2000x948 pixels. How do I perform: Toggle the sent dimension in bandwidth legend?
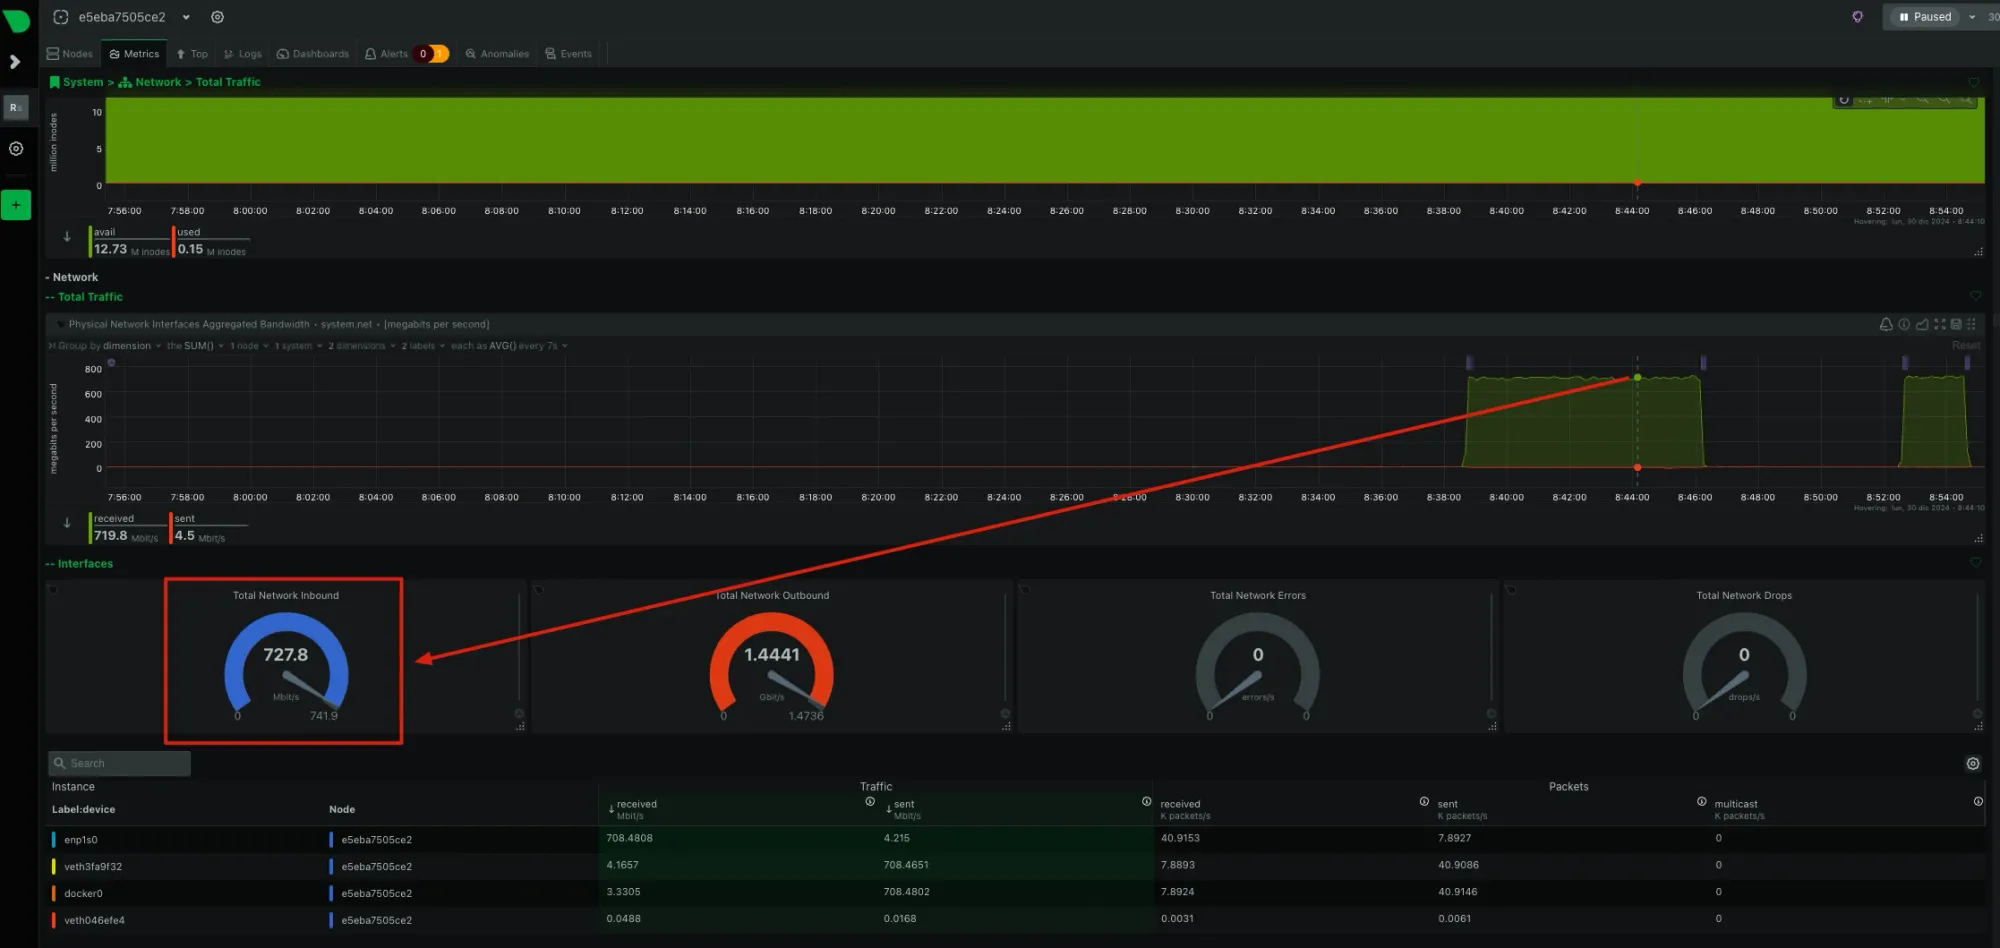coord(208,528)
